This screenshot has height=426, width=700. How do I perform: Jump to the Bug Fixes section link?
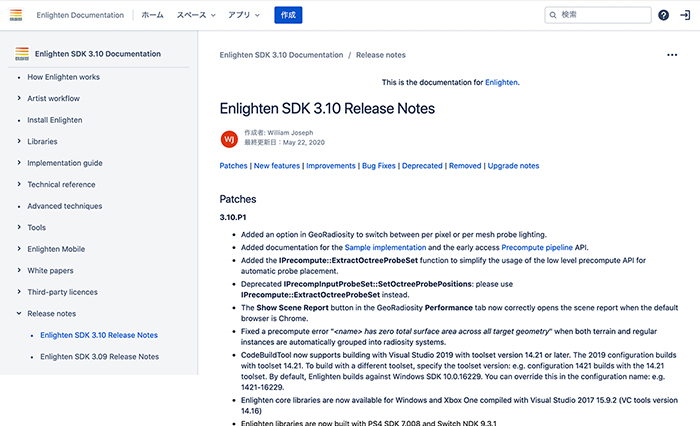tap(378, 166)
